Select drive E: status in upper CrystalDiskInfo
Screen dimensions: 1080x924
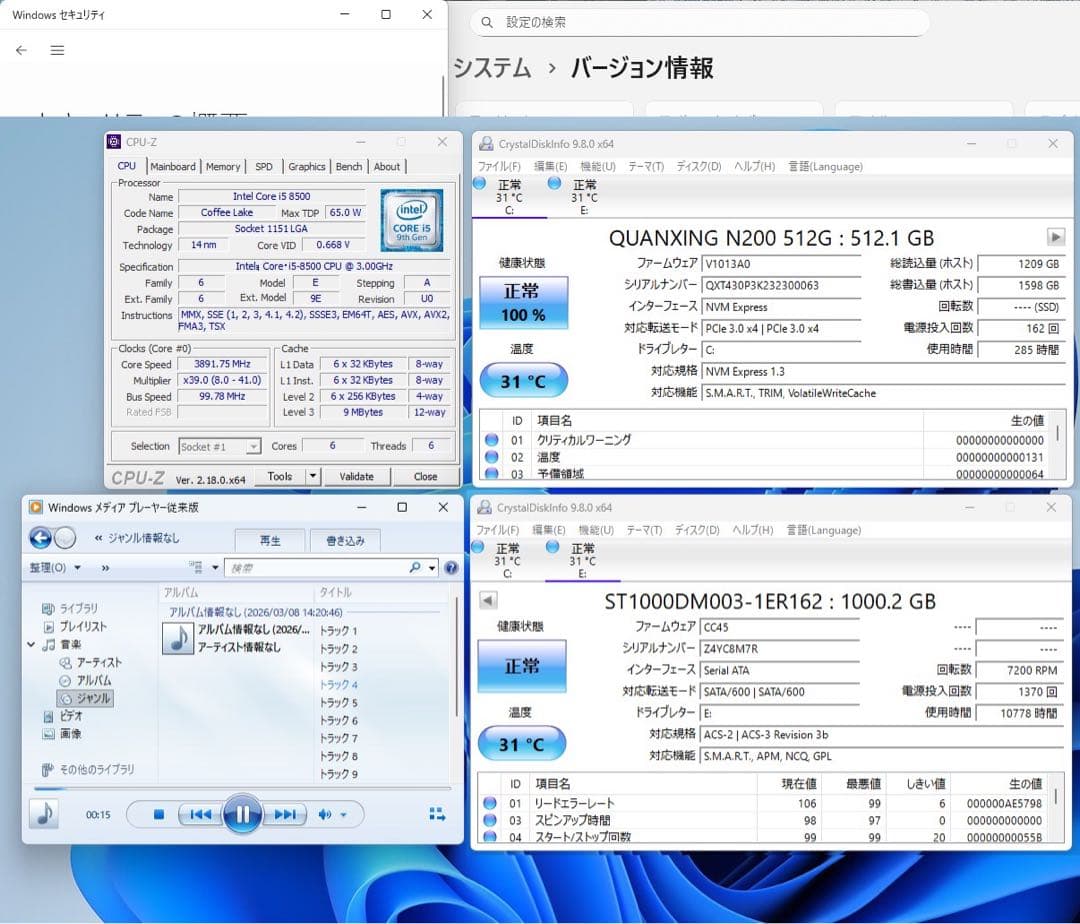click(583, 197)
